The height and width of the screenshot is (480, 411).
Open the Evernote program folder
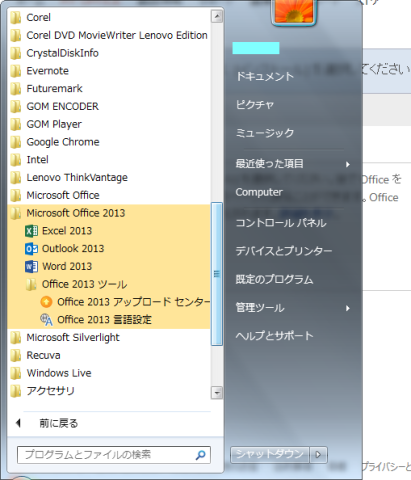pos(109,71)
